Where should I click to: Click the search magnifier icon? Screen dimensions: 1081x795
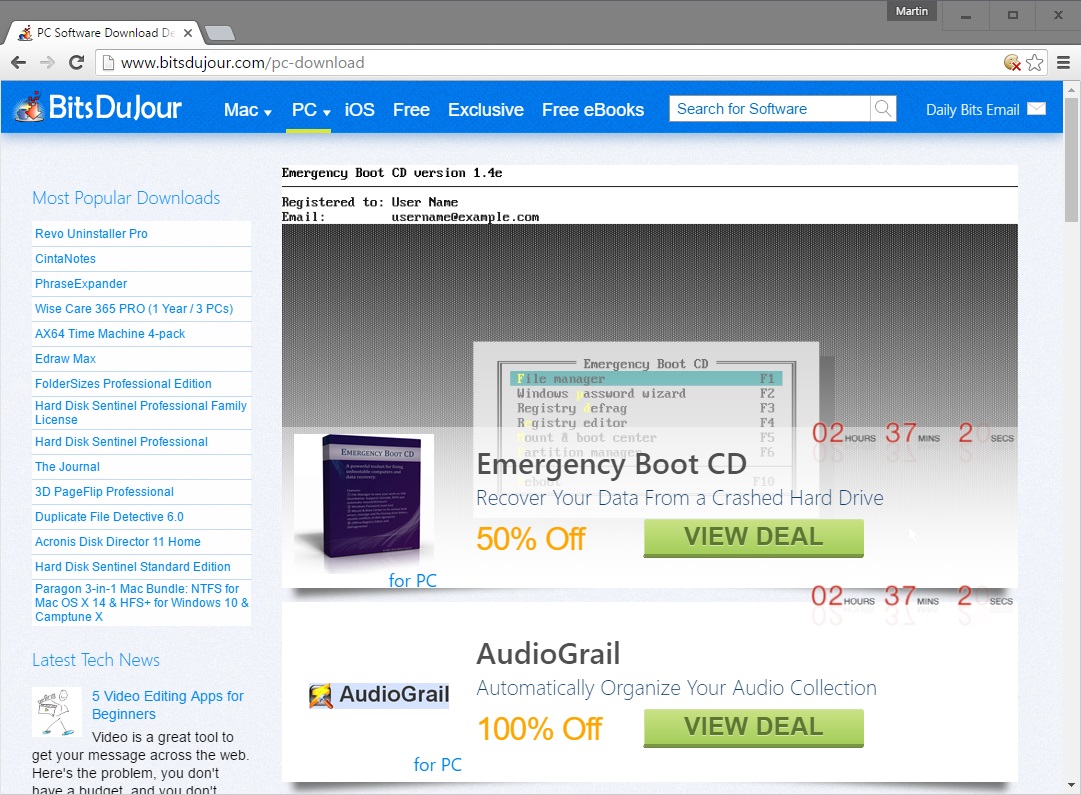point(882,108)
